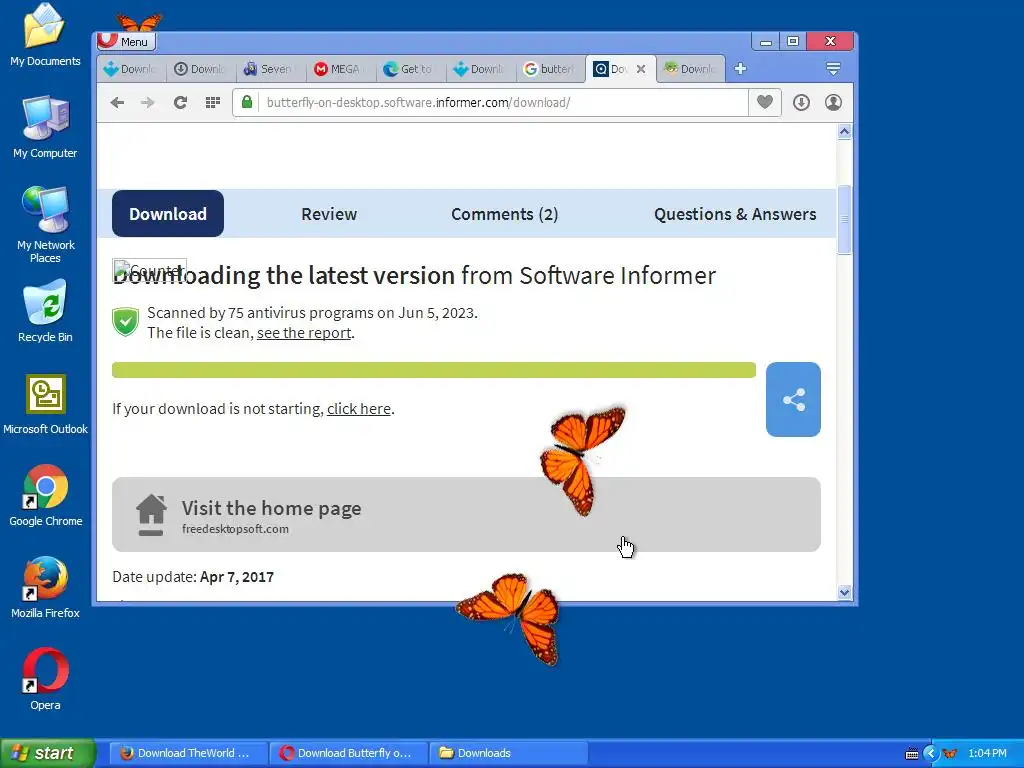Reload the page with the refresh icon
1024x768 pixels.
(x=180, y=103)
